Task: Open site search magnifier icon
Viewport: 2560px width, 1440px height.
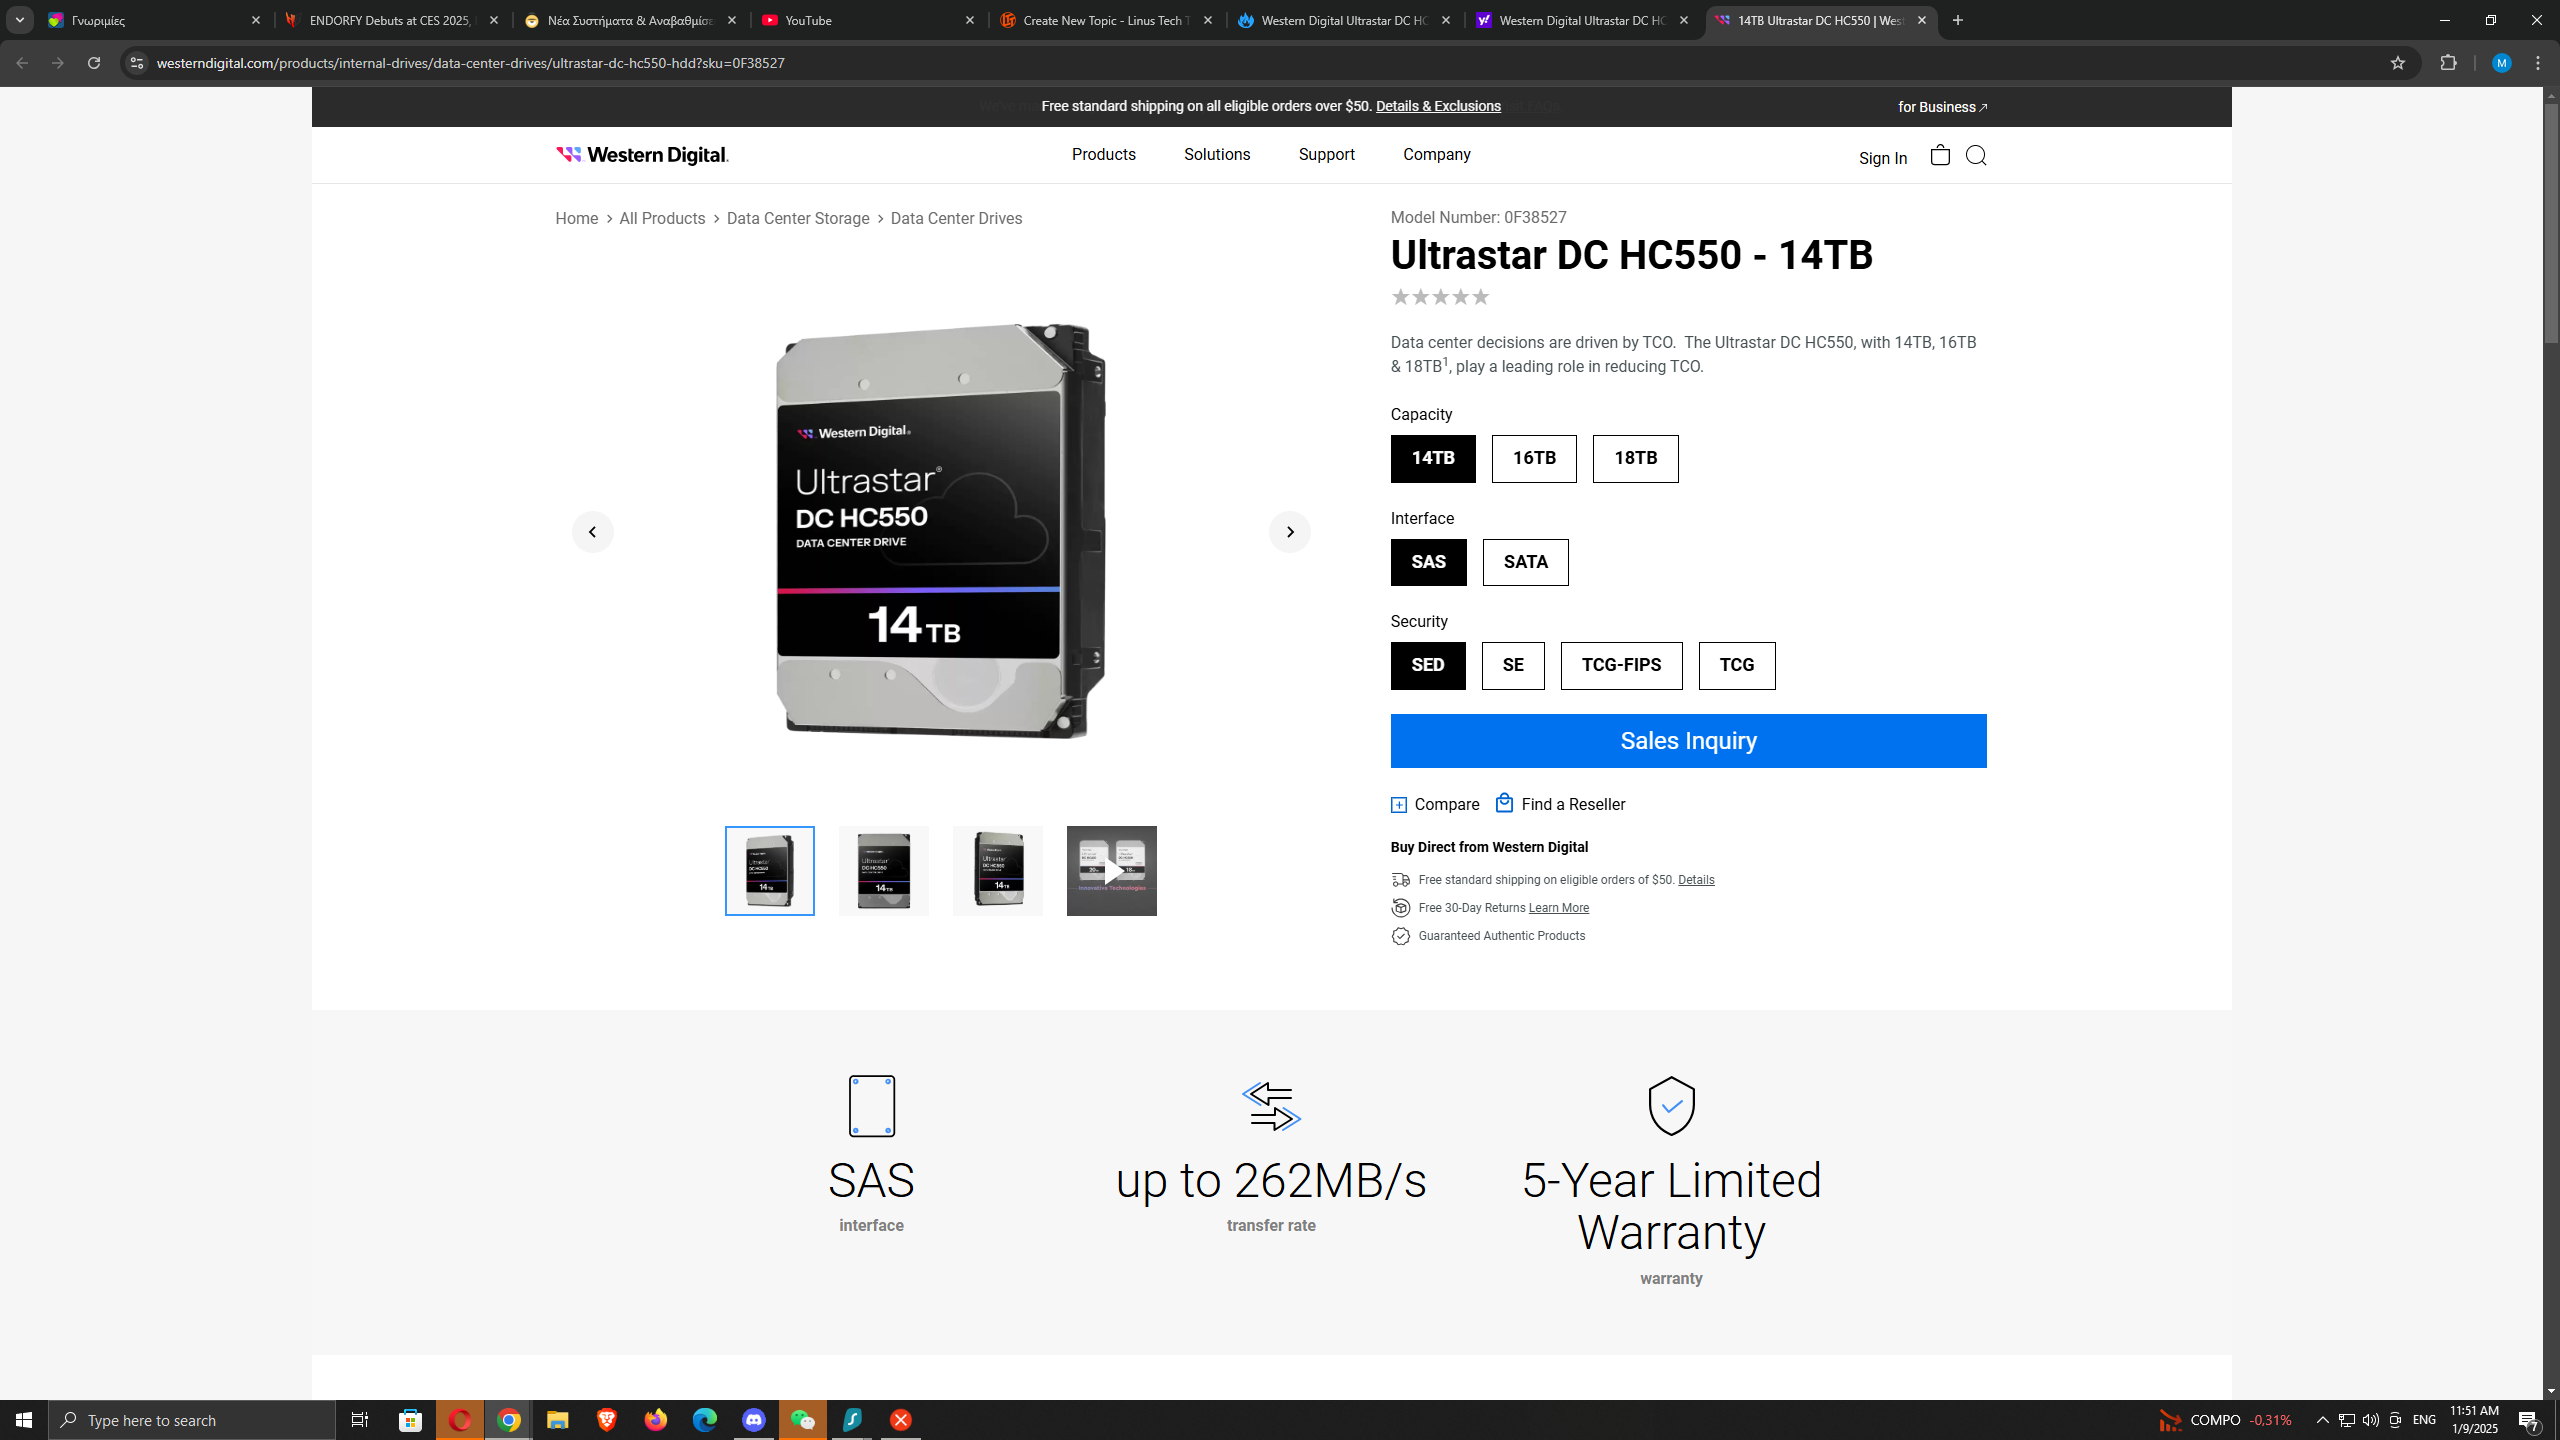Action: 1976,155
